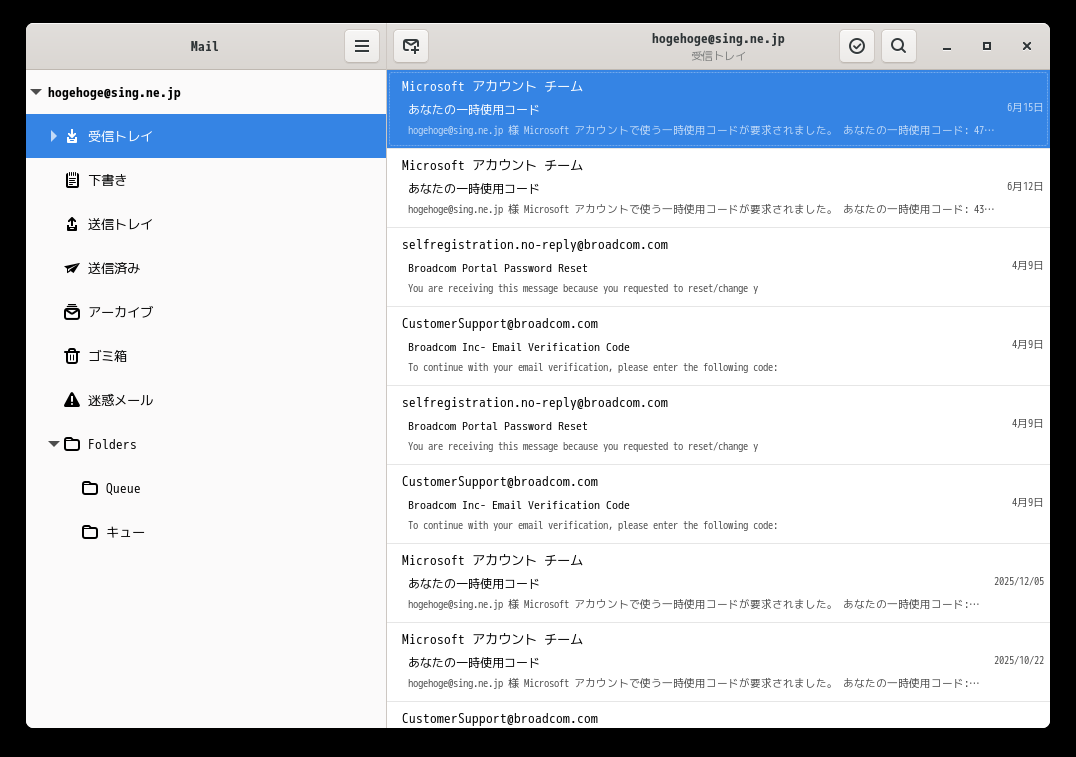Click the paper plane icon beside 送信済み
1076x757 pixels.
(72, 268)
